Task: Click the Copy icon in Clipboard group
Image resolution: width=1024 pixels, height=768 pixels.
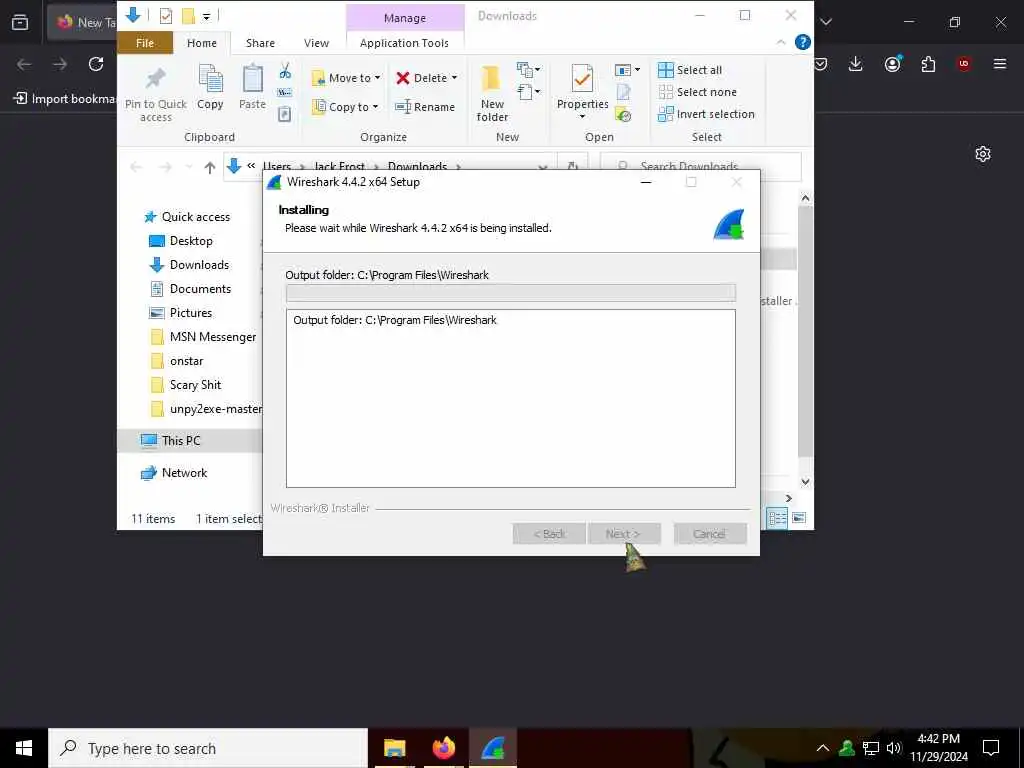Action: click(x=210, y=80)
